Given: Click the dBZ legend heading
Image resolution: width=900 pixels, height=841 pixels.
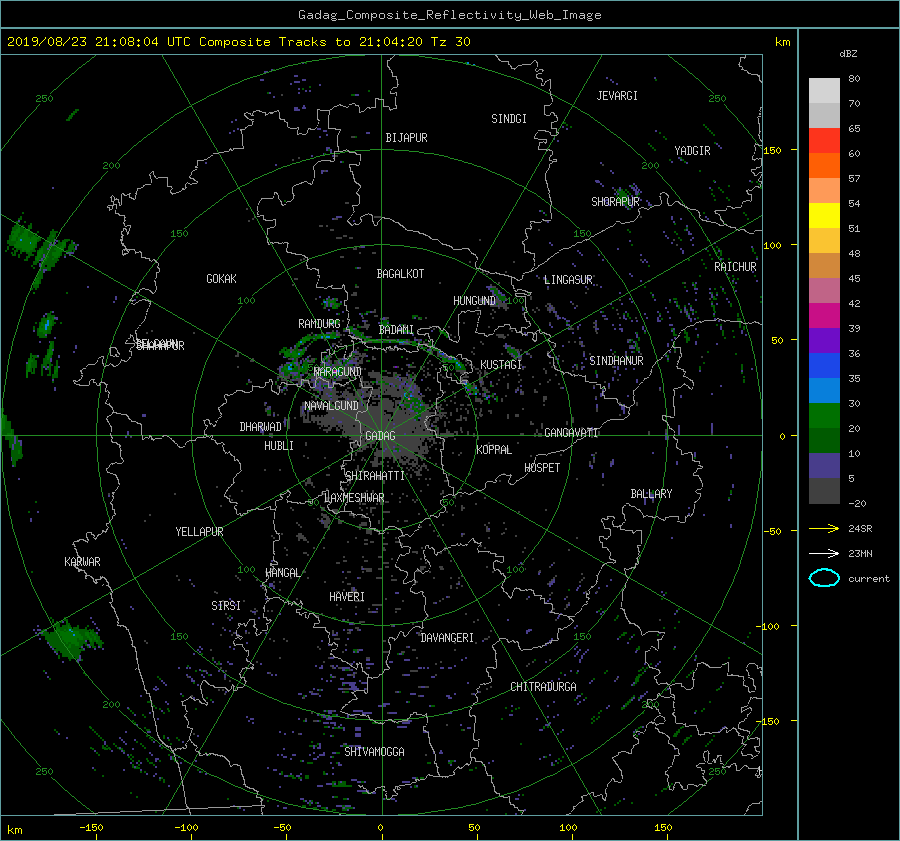Looking at the screenshot, I should (x=848, y=53).
